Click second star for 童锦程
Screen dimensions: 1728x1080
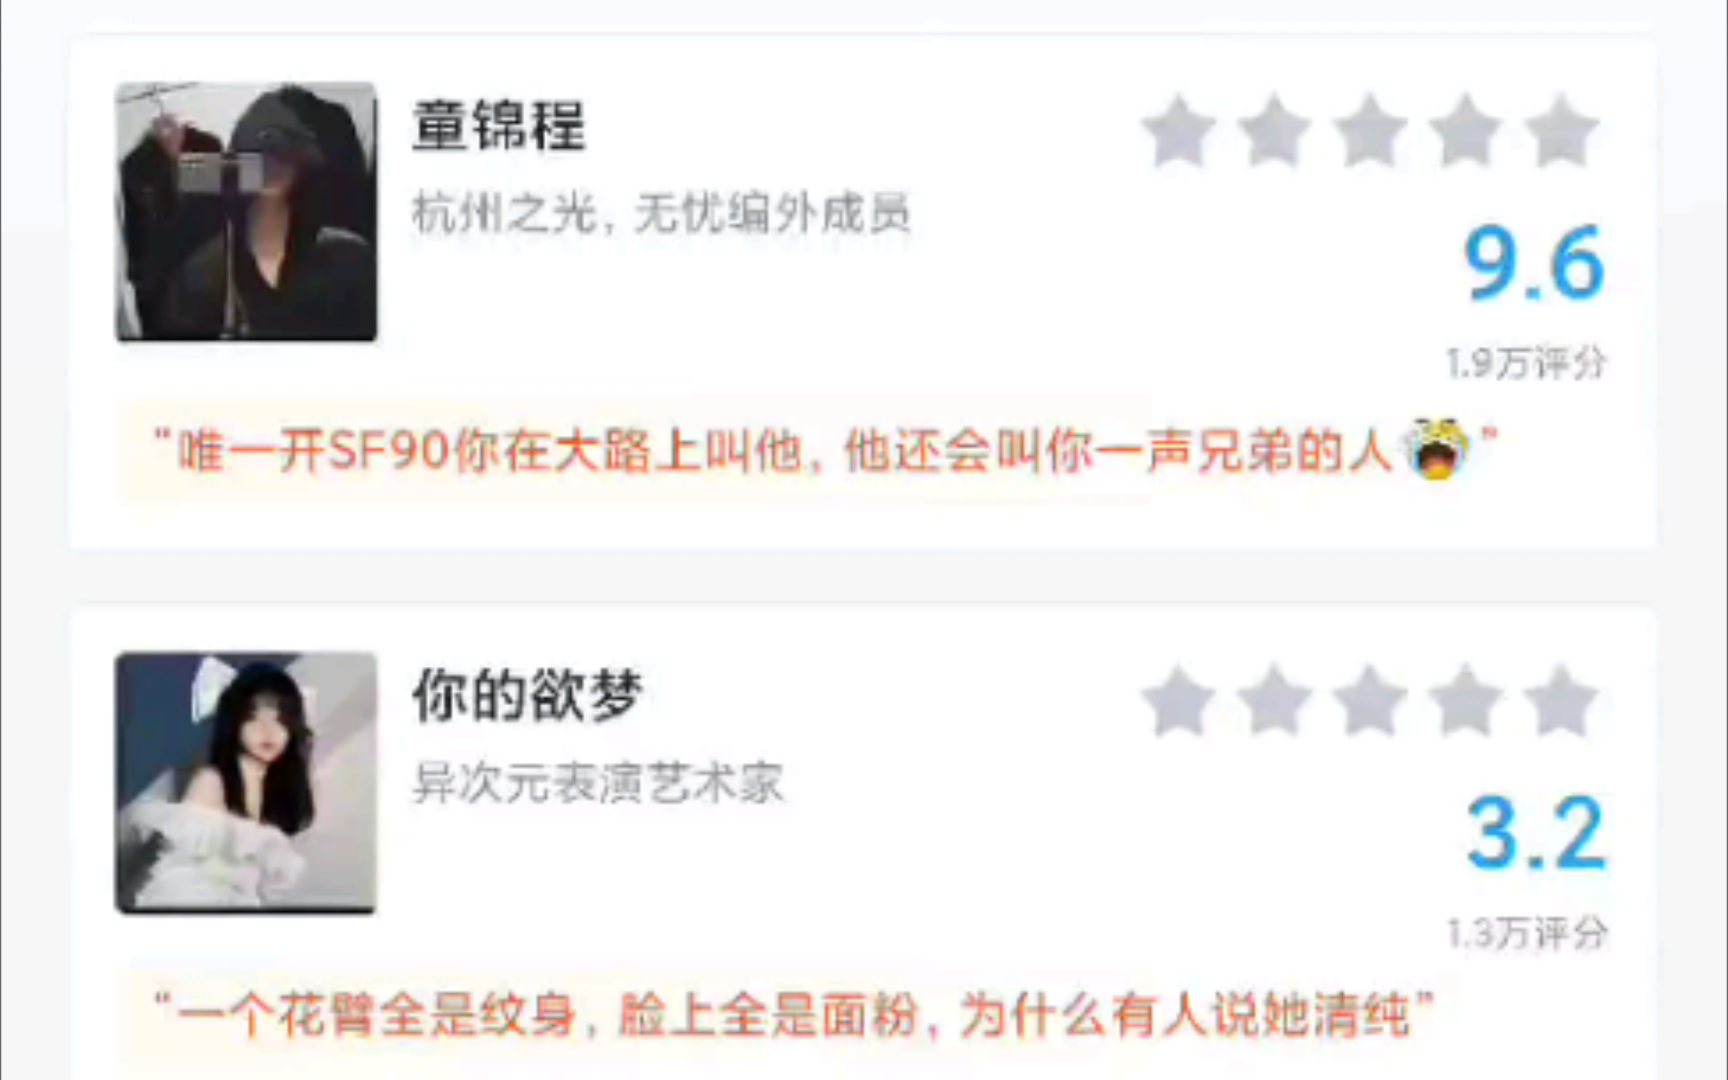pyautogui.click(x=1274, y=131)
